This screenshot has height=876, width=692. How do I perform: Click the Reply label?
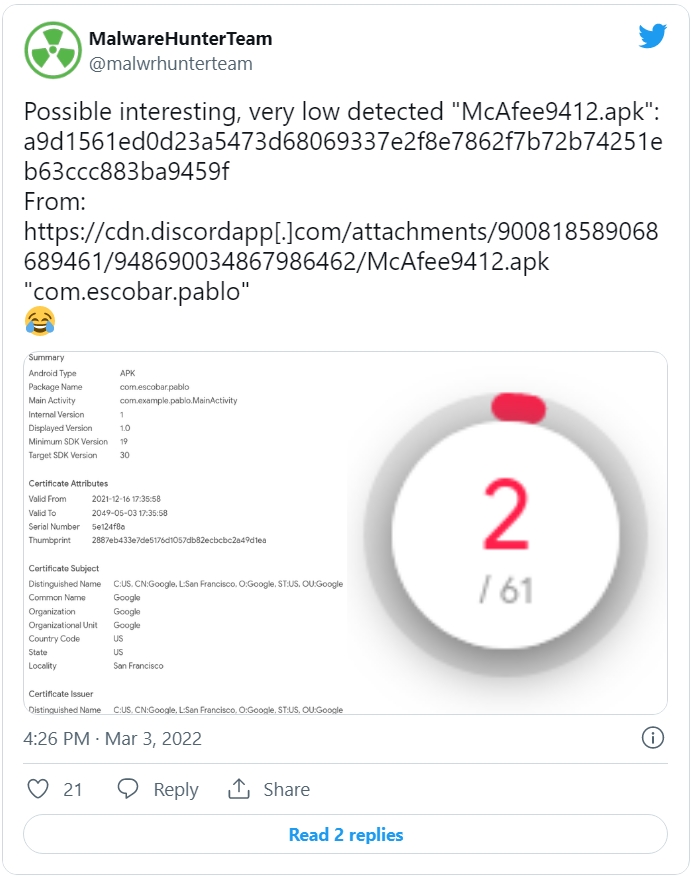click(x=176, y=789)
